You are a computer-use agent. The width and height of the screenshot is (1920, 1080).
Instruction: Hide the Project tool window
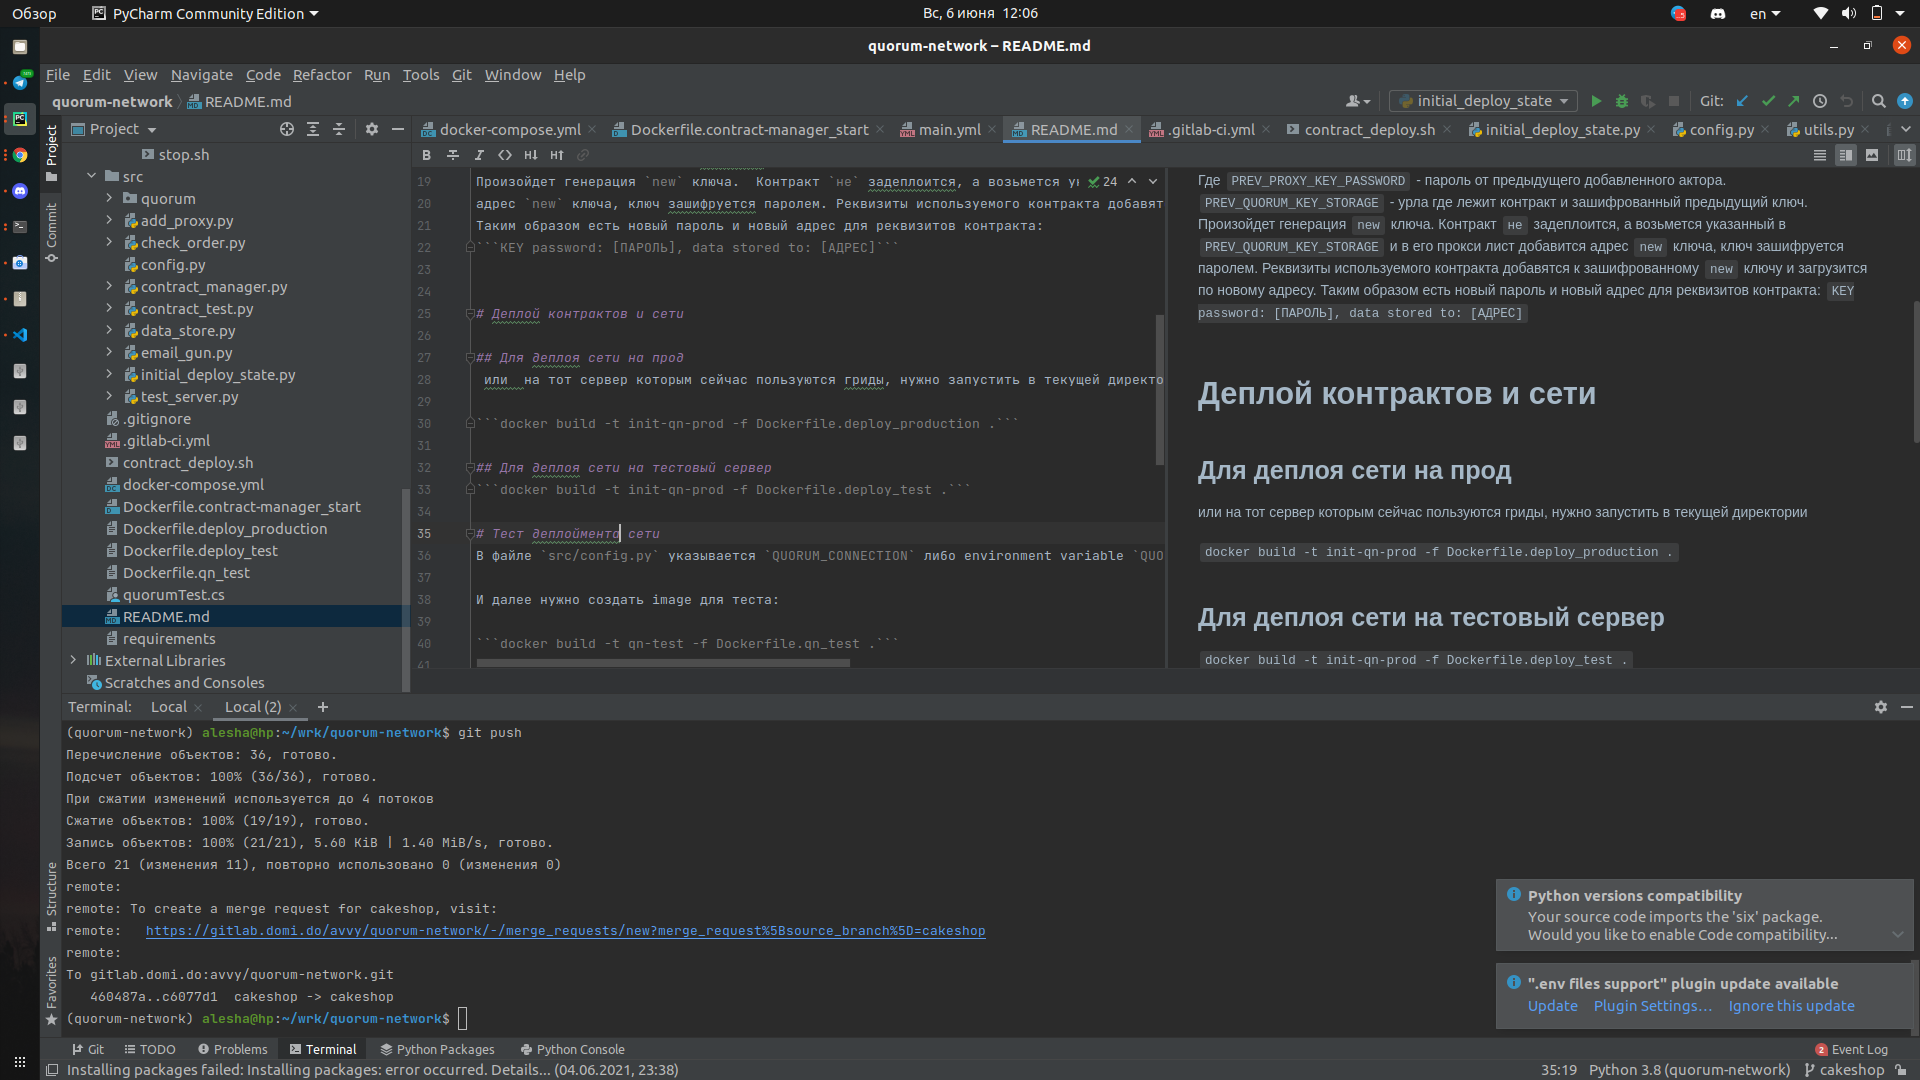398,129
